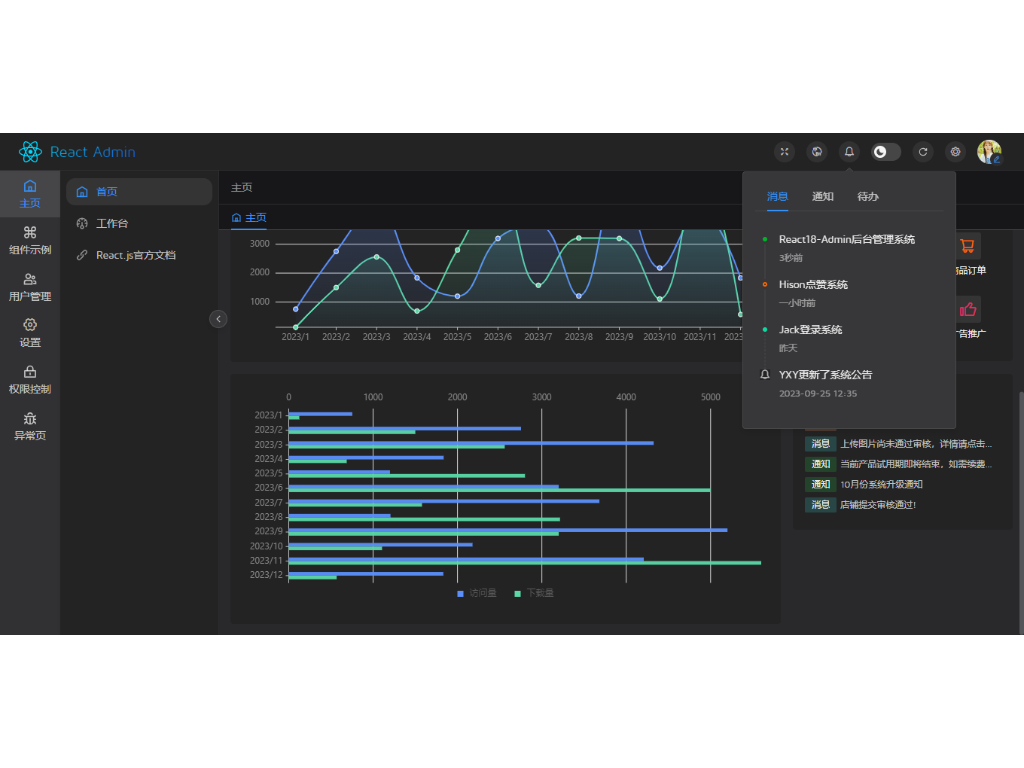Open the 权限控制 sidebar section
This screenshot has height=768, width=1024.
tap(30, 380)
